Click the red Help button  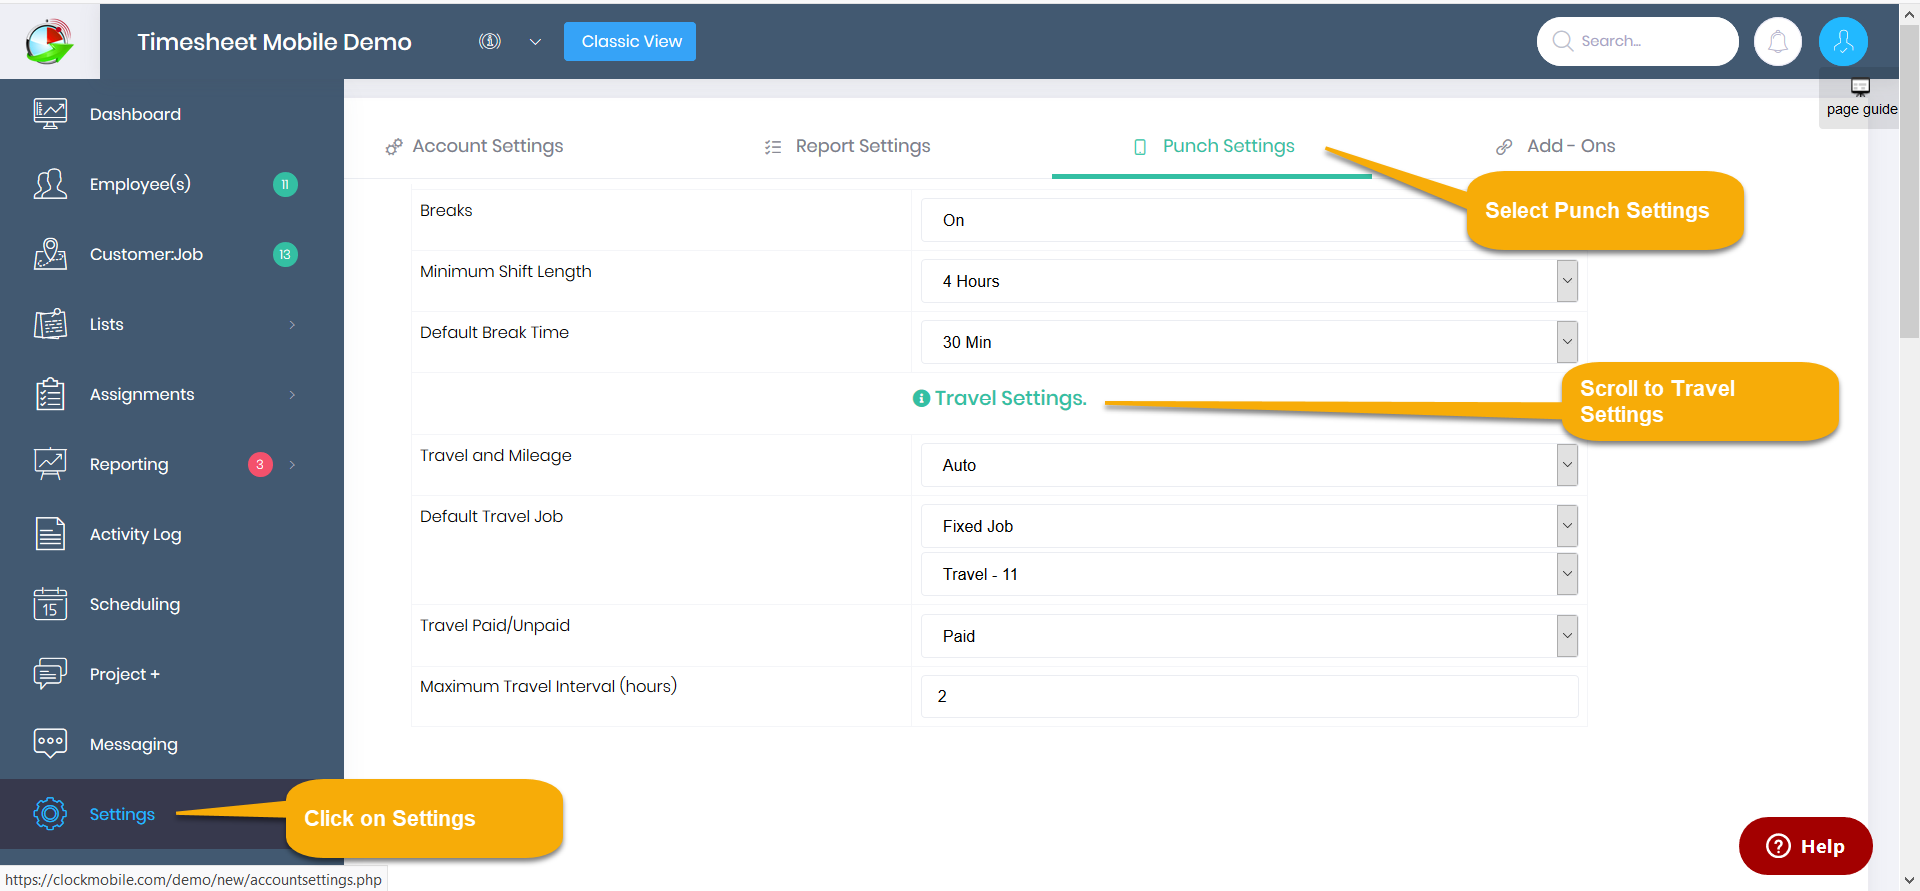(x=1805, y=846)
